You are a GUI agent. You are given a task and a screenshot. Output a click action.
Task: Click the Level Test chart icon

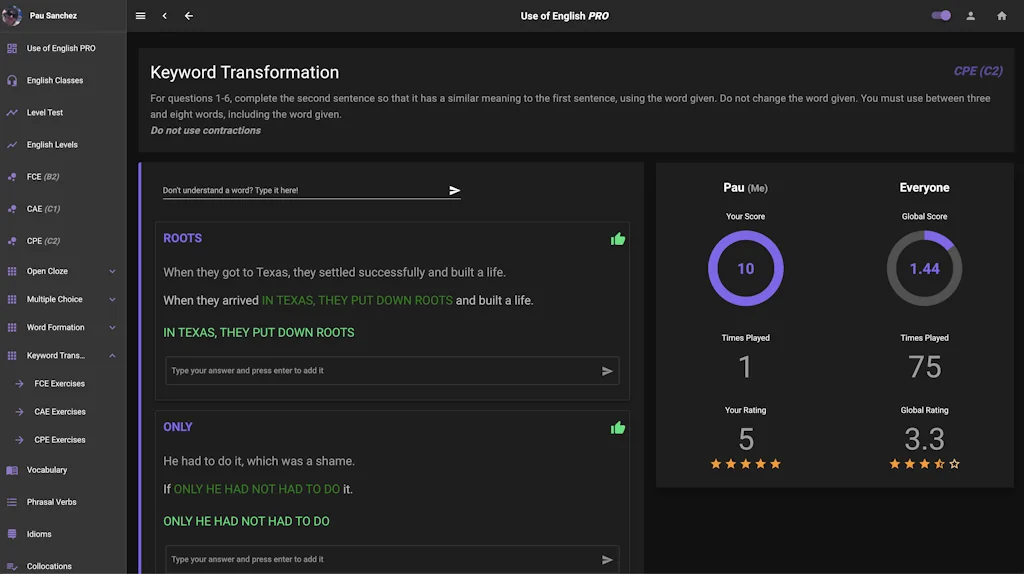(x=12, y=112)
